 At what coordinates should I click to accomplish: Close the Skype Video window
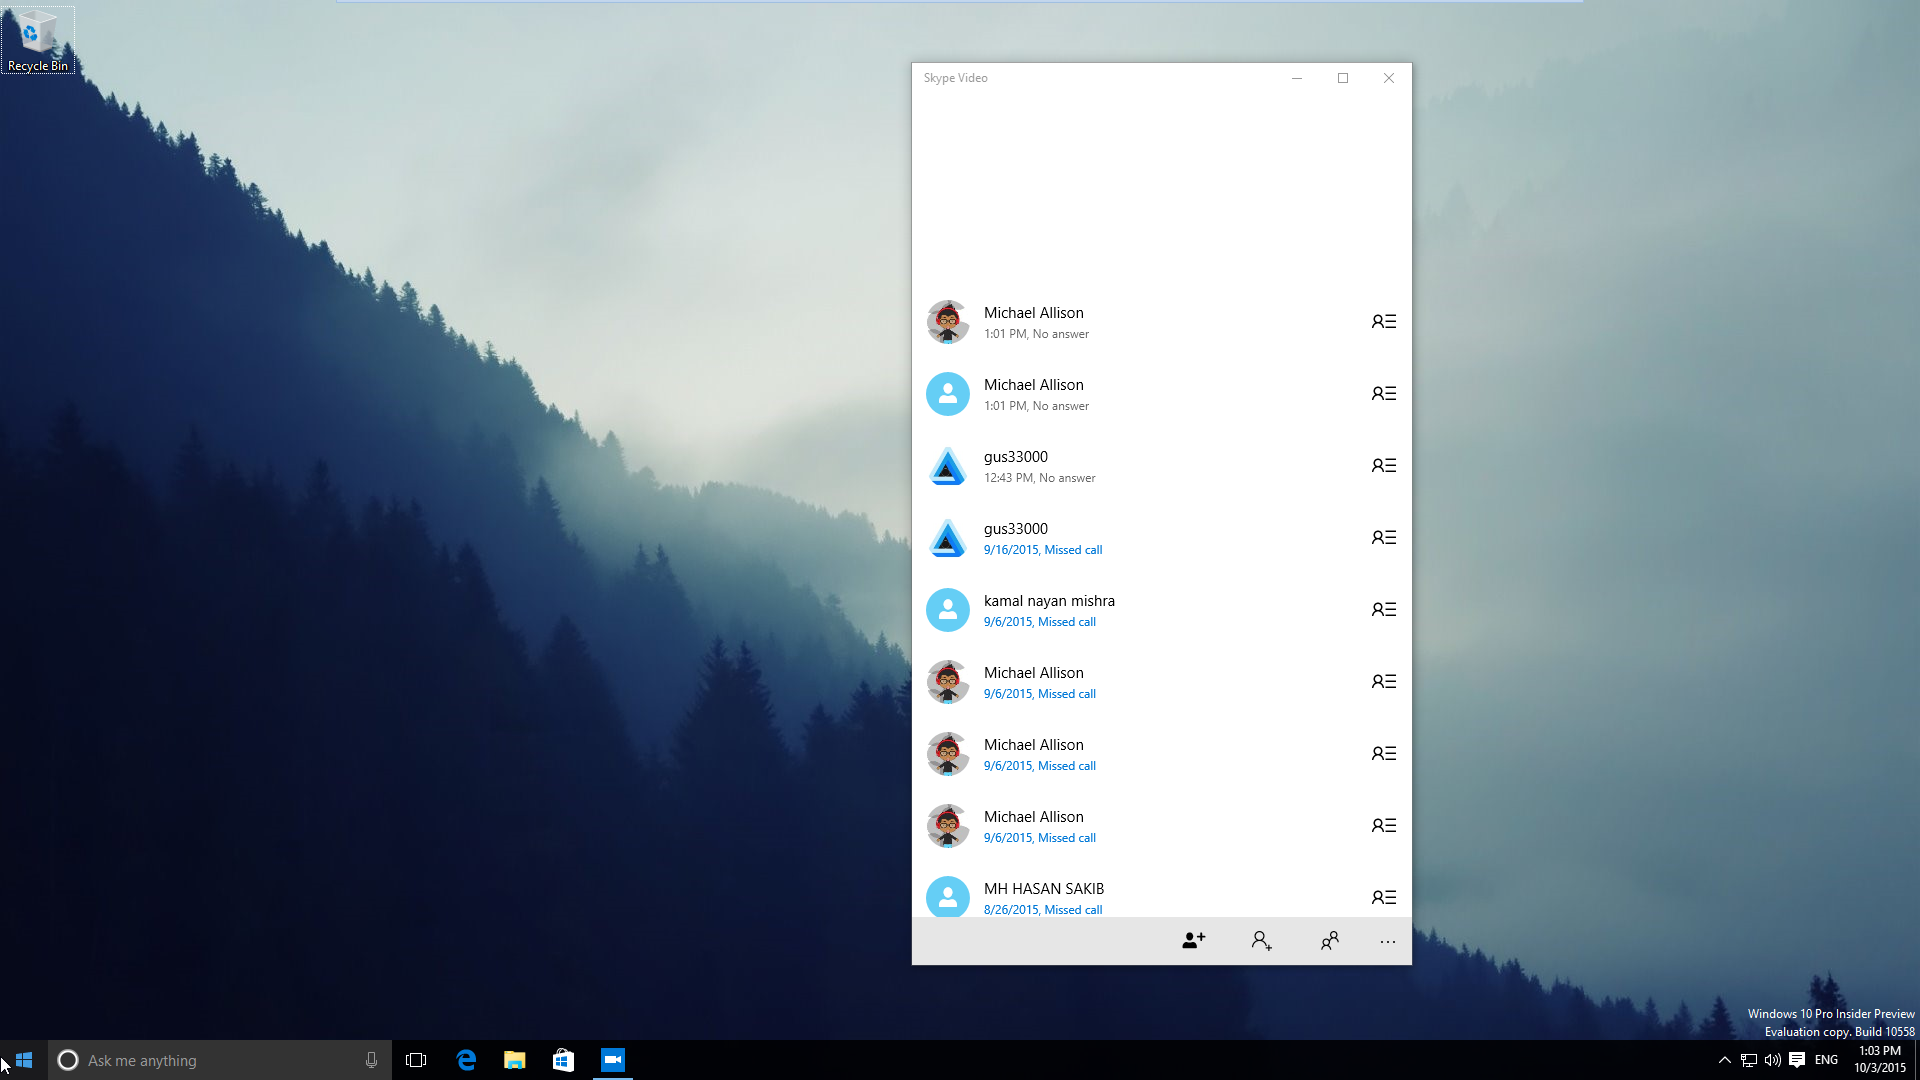pos(1389,78)
